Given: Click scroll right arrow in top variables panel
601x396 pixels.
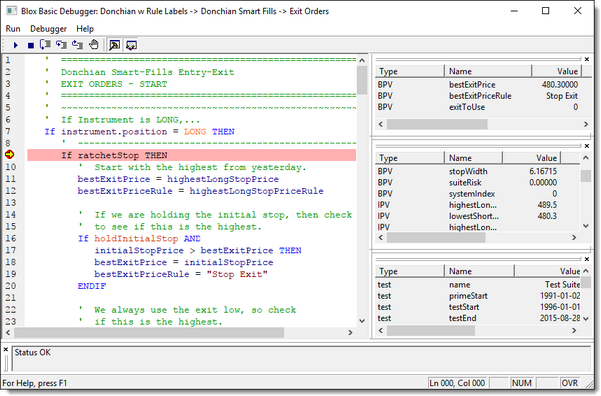Looking at the screenshot, I should (586, 124).
